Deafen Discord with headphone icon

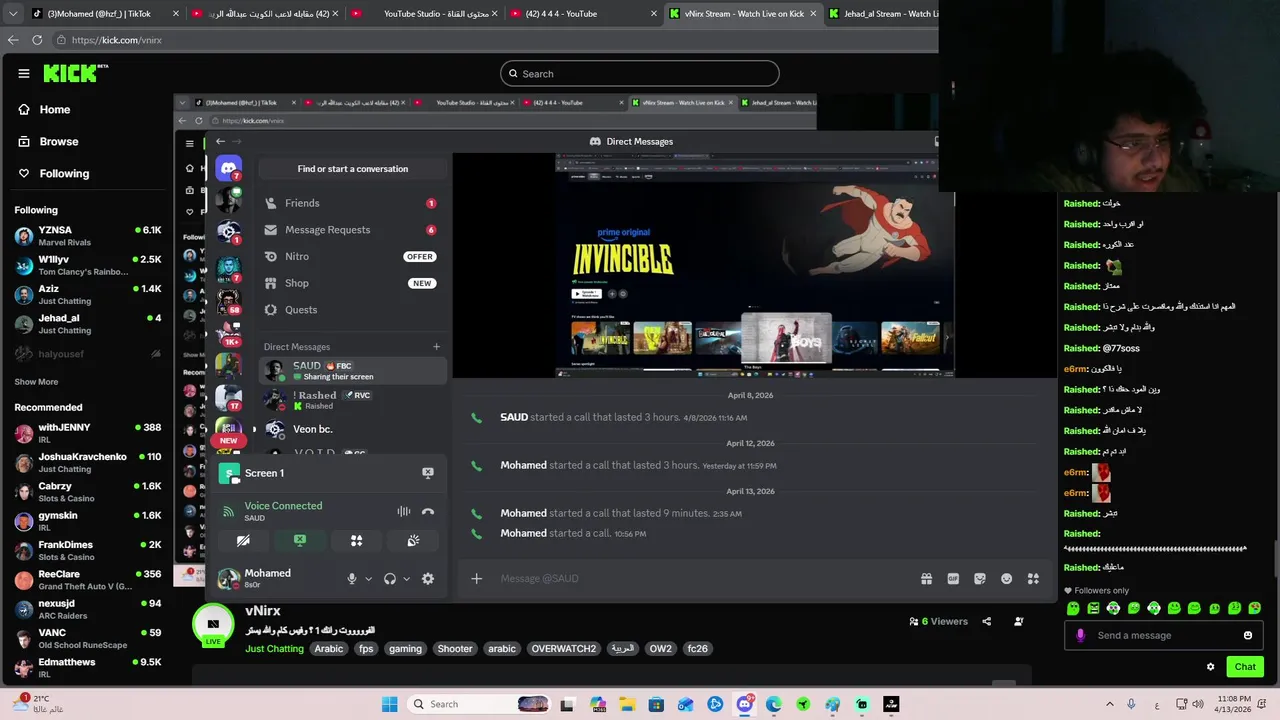click(389, 579)
